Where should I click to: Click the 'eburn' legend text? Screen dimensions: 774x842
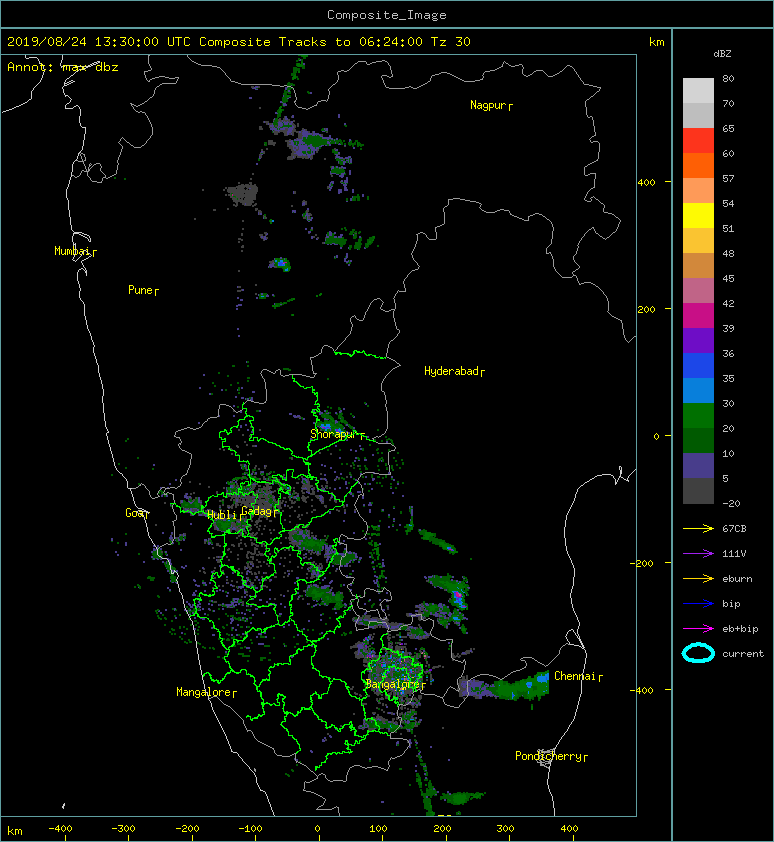pos(737,579)
